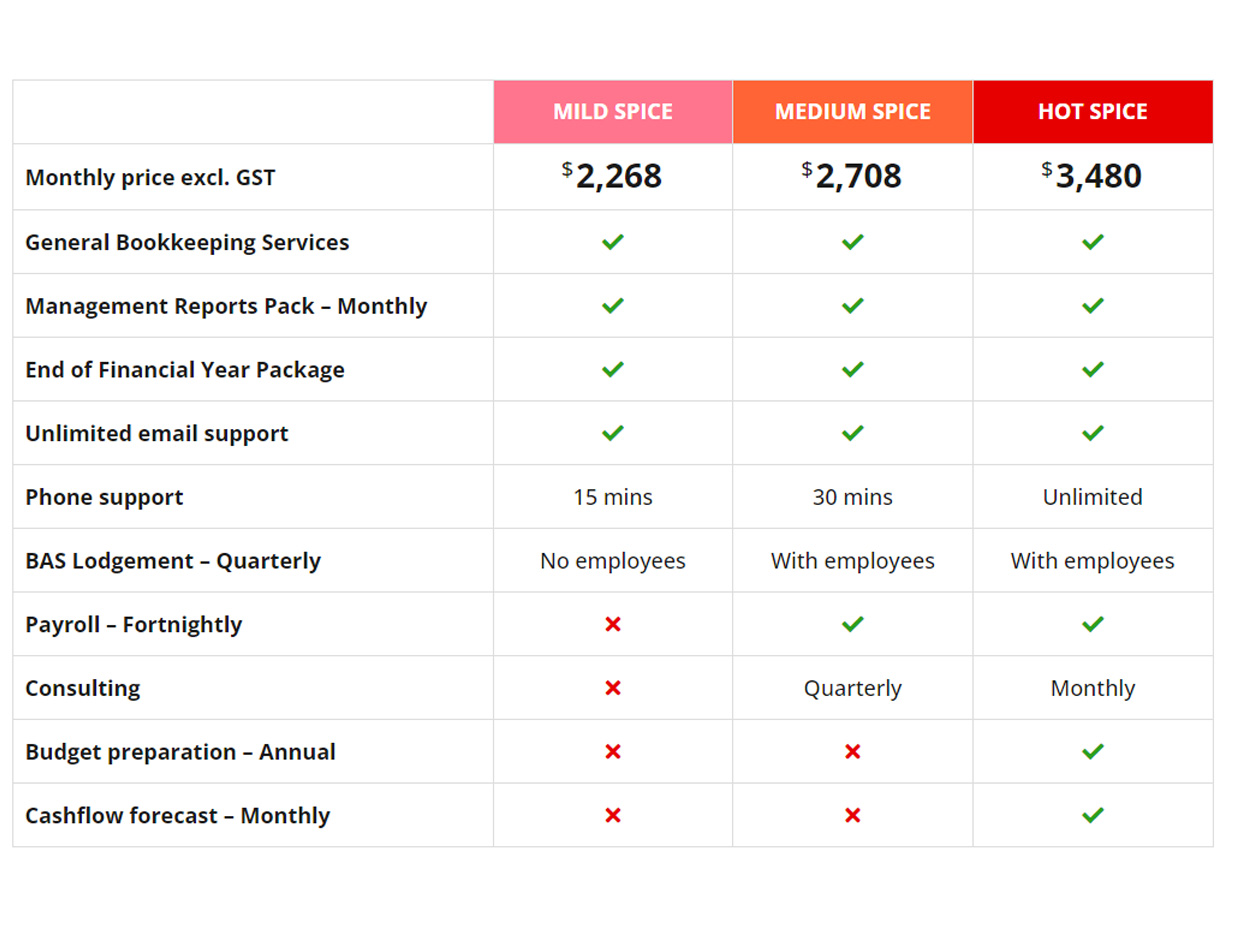1238x928 pixels.
Task: Click Hot Spice Unlimited email support checkmark
Action: [1093, 433]
